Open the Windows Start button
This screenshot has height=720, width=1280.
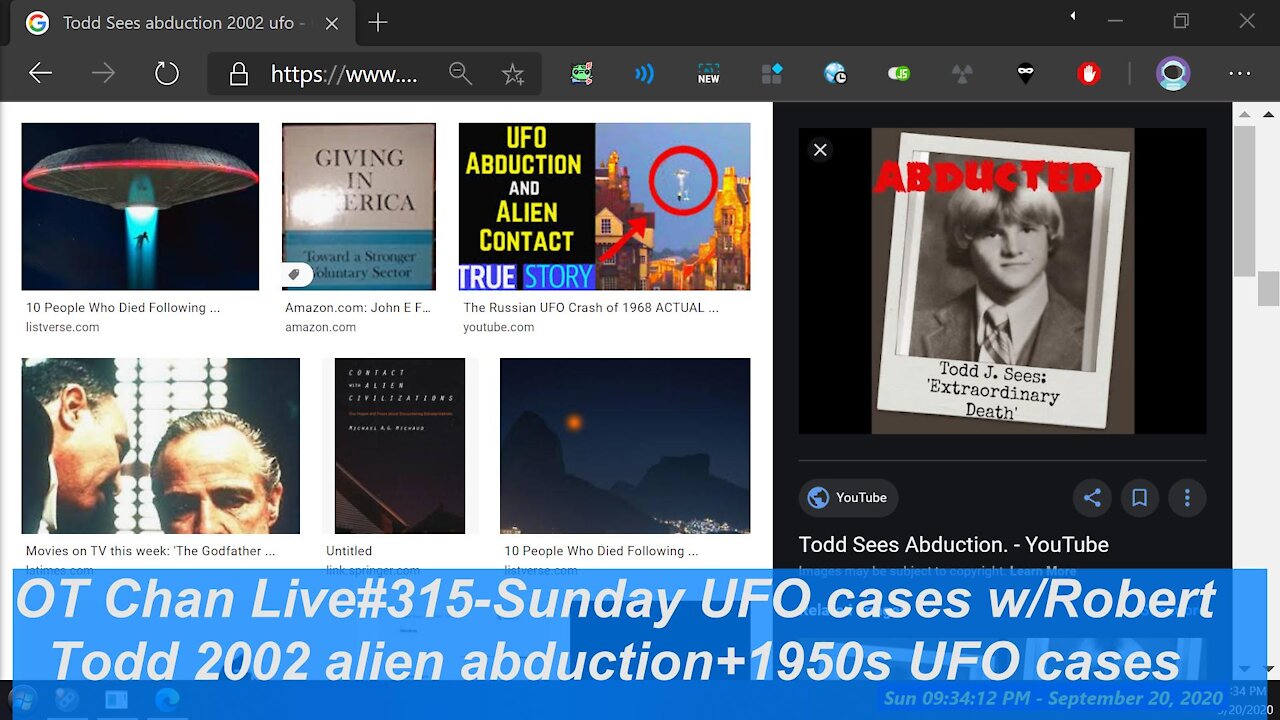point(22,699)
